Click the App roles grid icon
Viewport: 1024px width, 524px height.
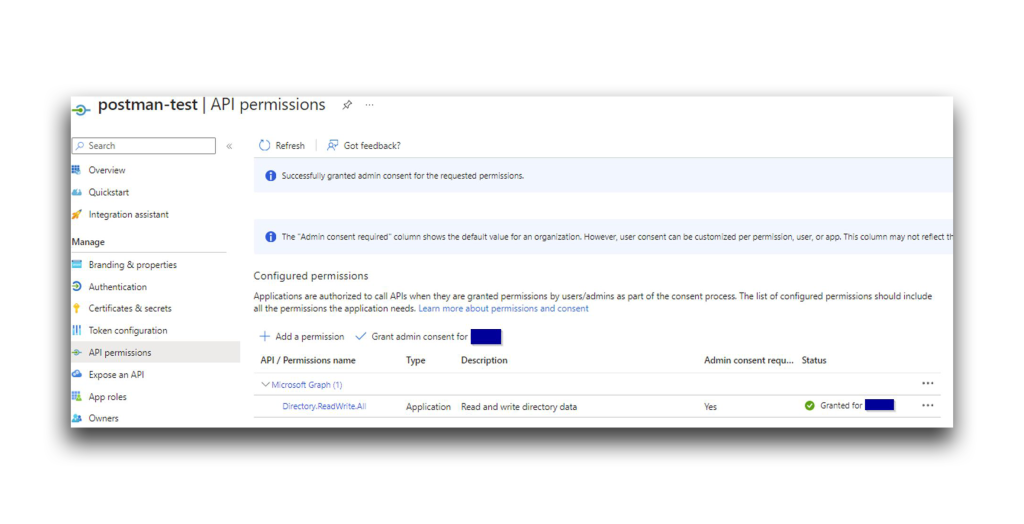point(76,396)
